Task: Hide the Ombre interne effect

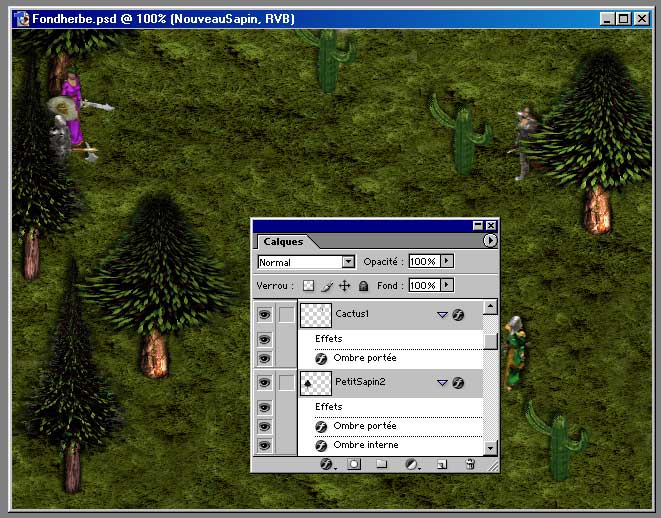Action: (x=264, y=445)
